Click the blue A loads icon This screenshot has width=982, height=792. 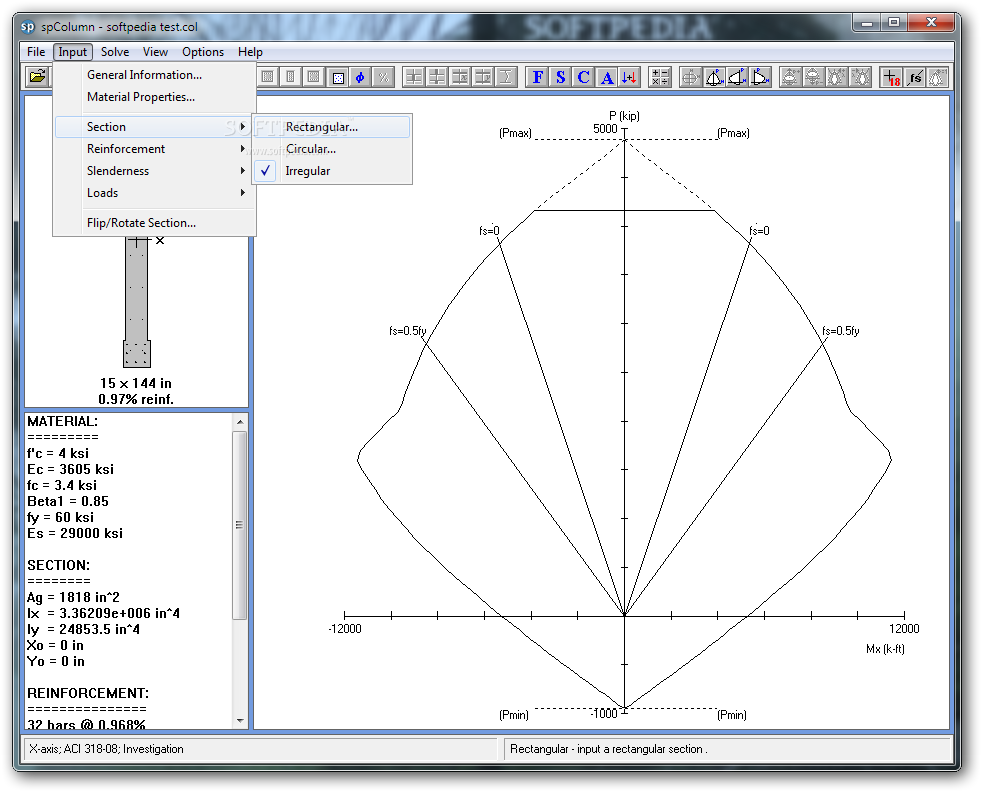(607, 77)
